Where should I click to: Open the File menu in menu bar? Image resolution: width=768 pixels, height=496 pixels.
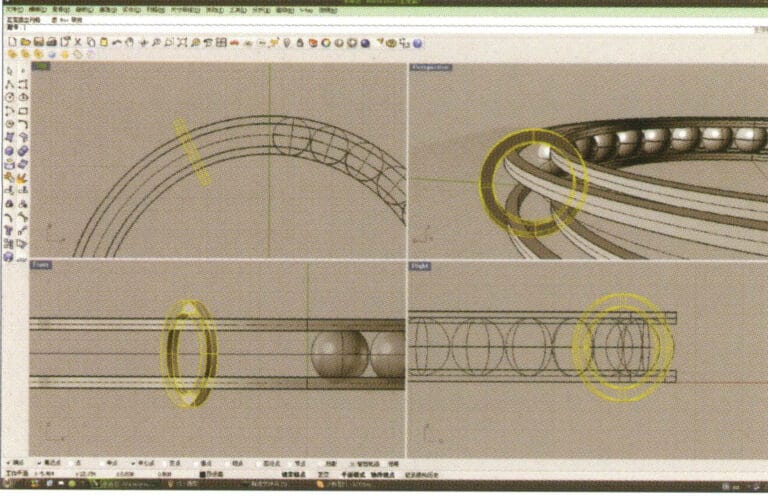pos(12,9)
